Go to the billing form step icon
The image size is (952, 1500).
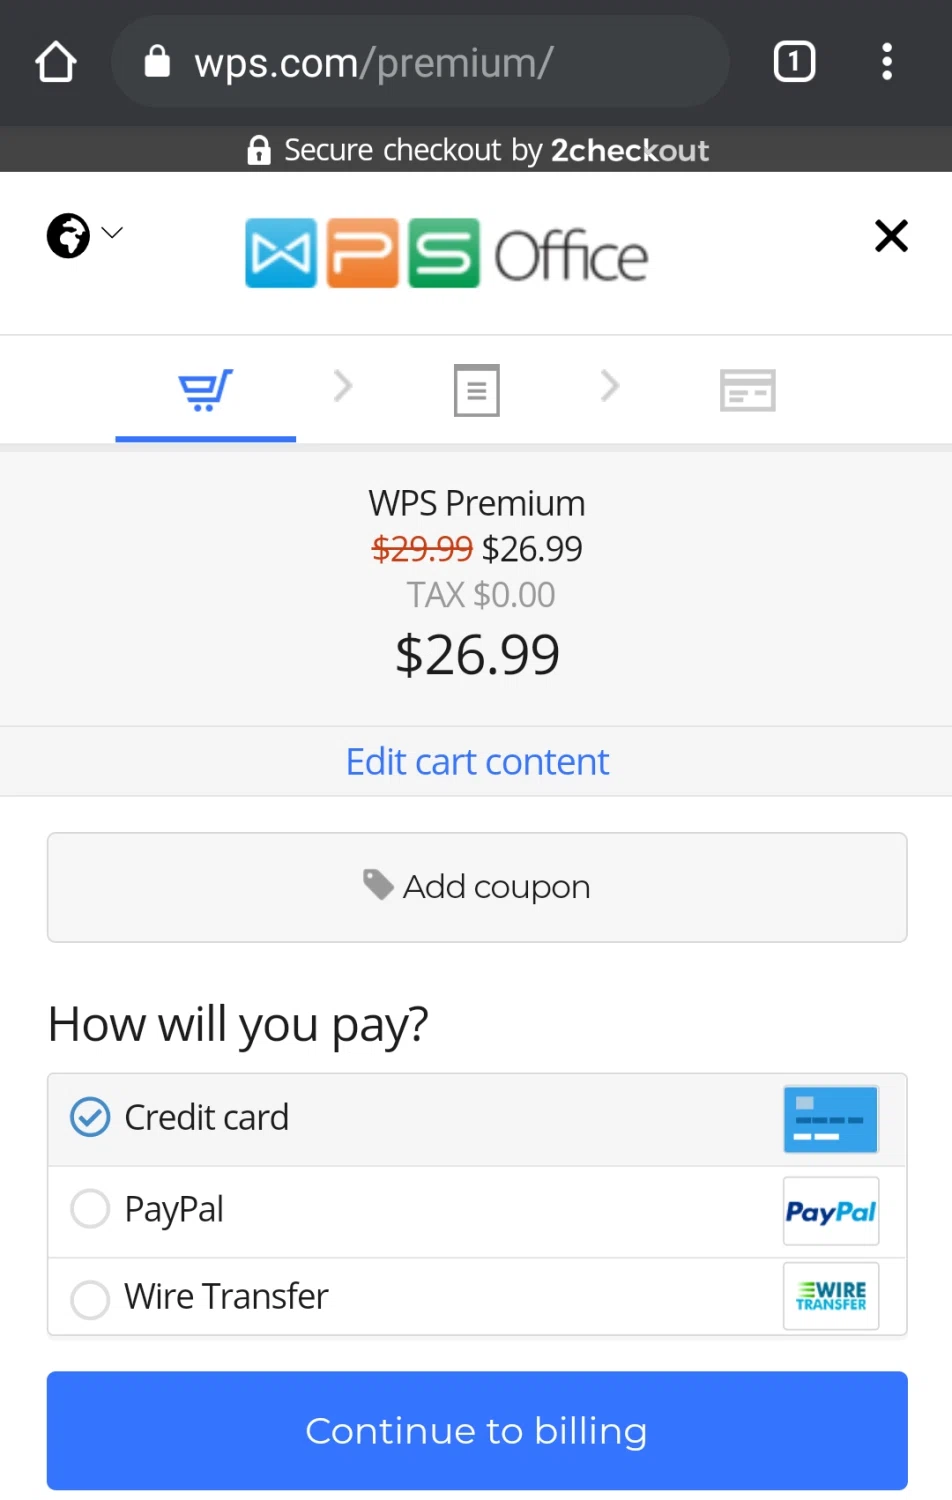click(476, 390)
